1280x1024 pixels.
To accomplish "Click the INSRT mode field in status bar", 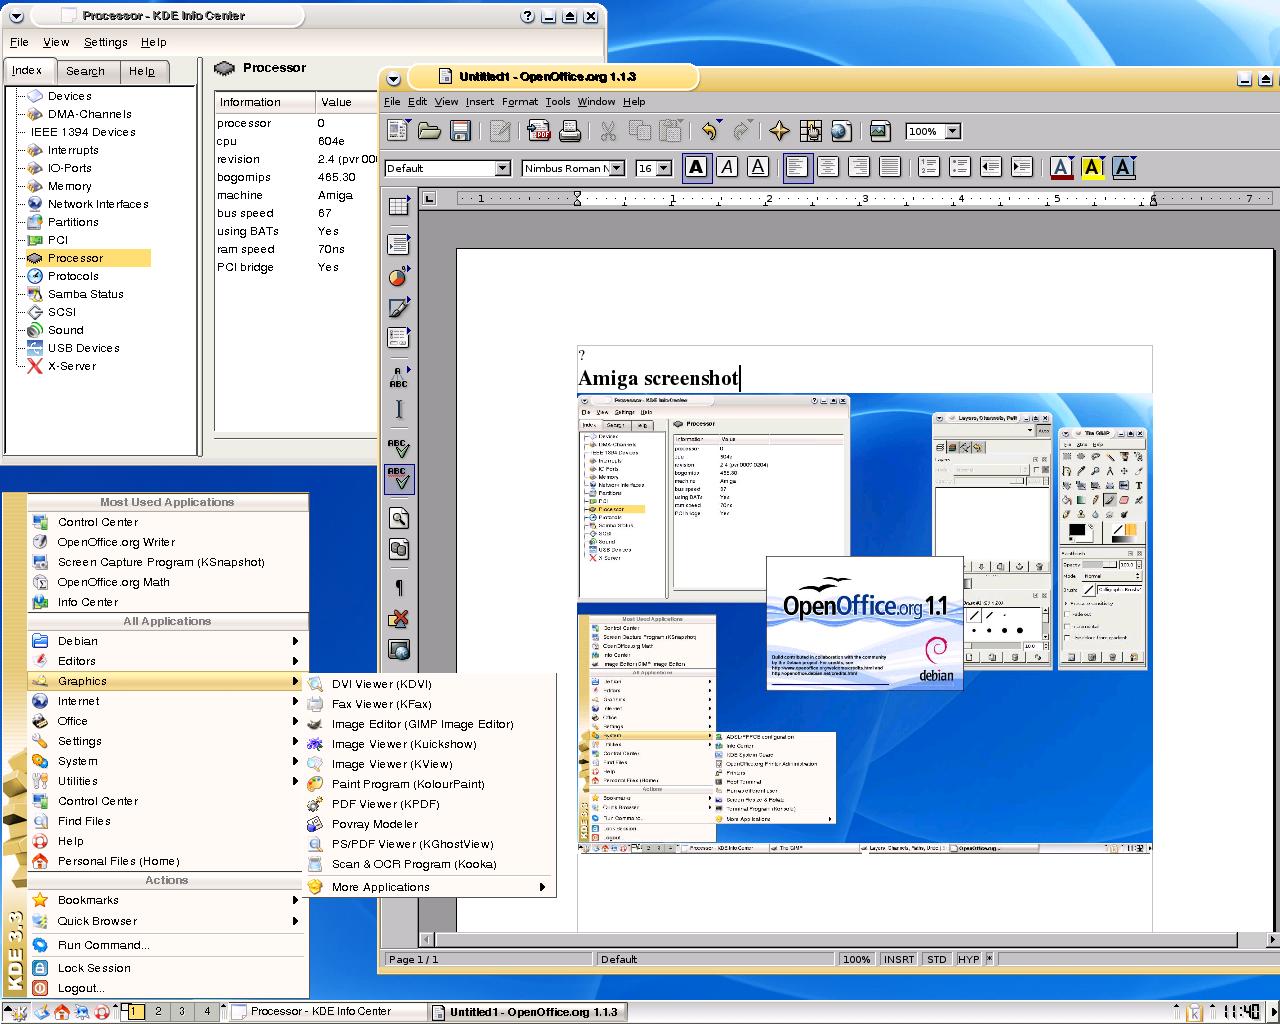I will (x=899, y=959).
